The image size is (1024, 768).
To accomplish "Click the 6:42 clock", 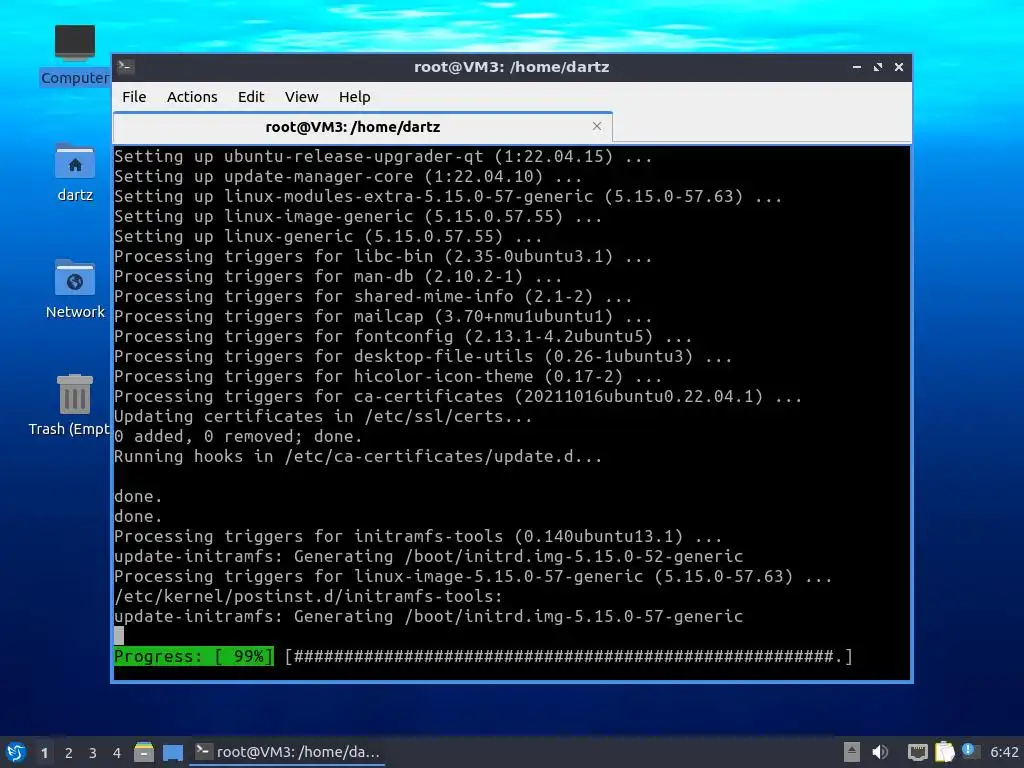I will click(1004, 752).
